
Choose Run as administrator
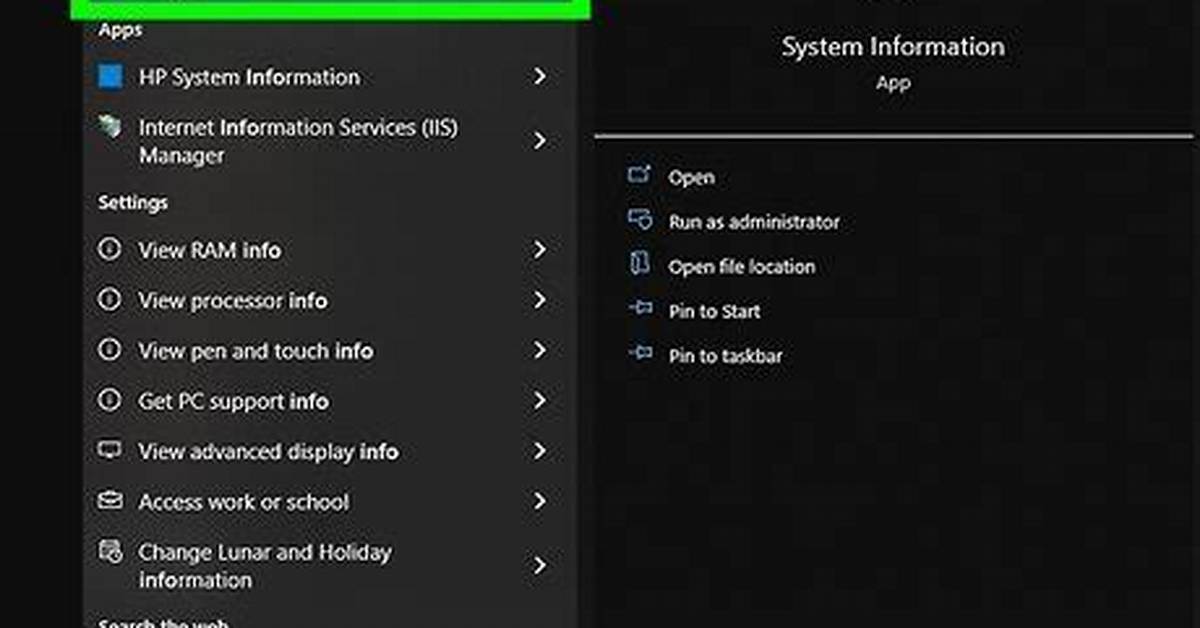754,222
